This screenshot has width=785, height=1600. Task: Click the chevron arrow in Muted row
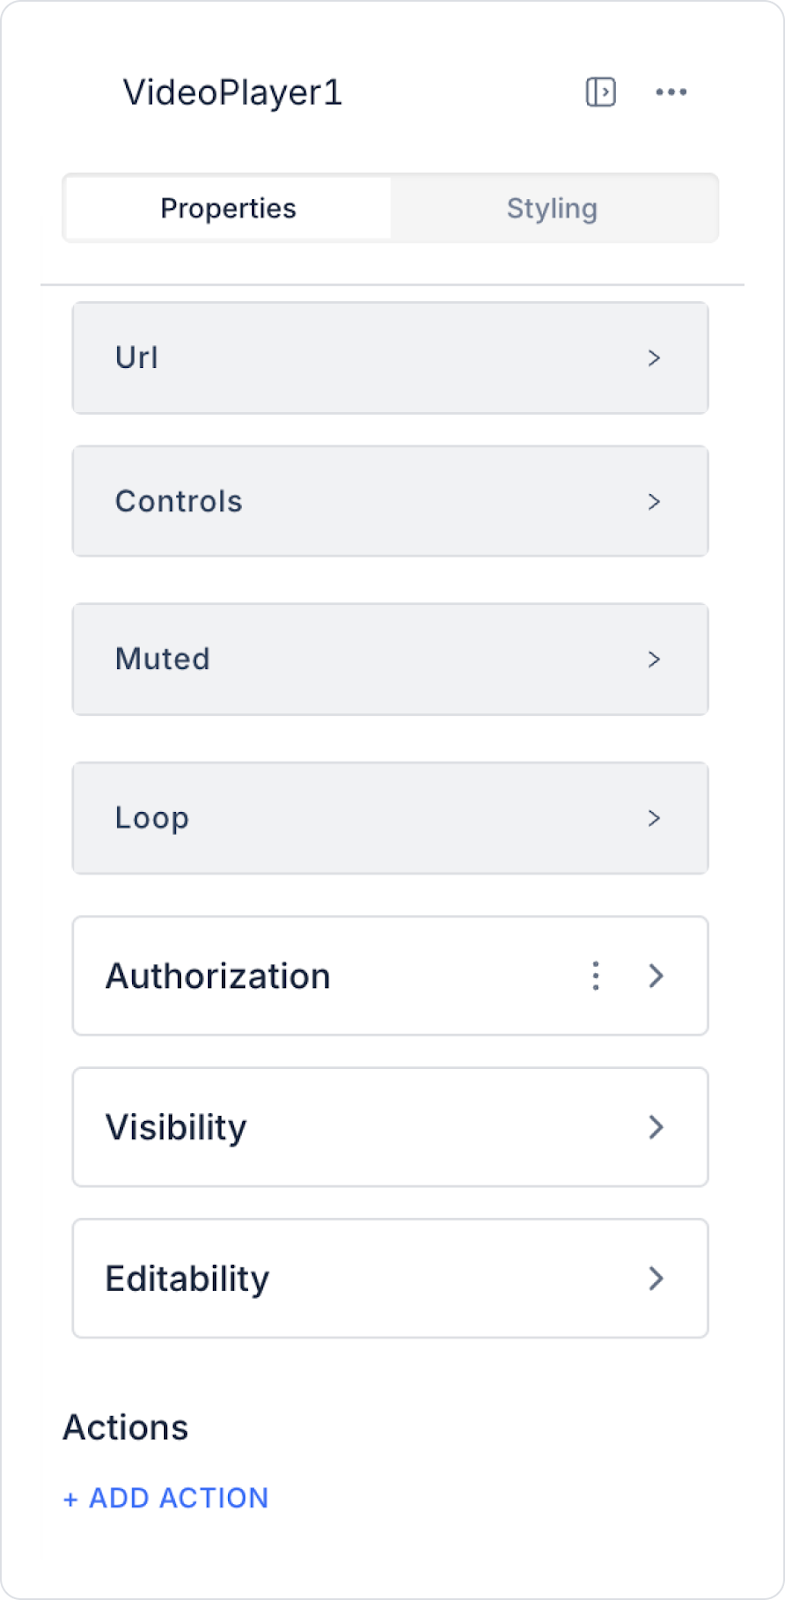tap(654, 659)
